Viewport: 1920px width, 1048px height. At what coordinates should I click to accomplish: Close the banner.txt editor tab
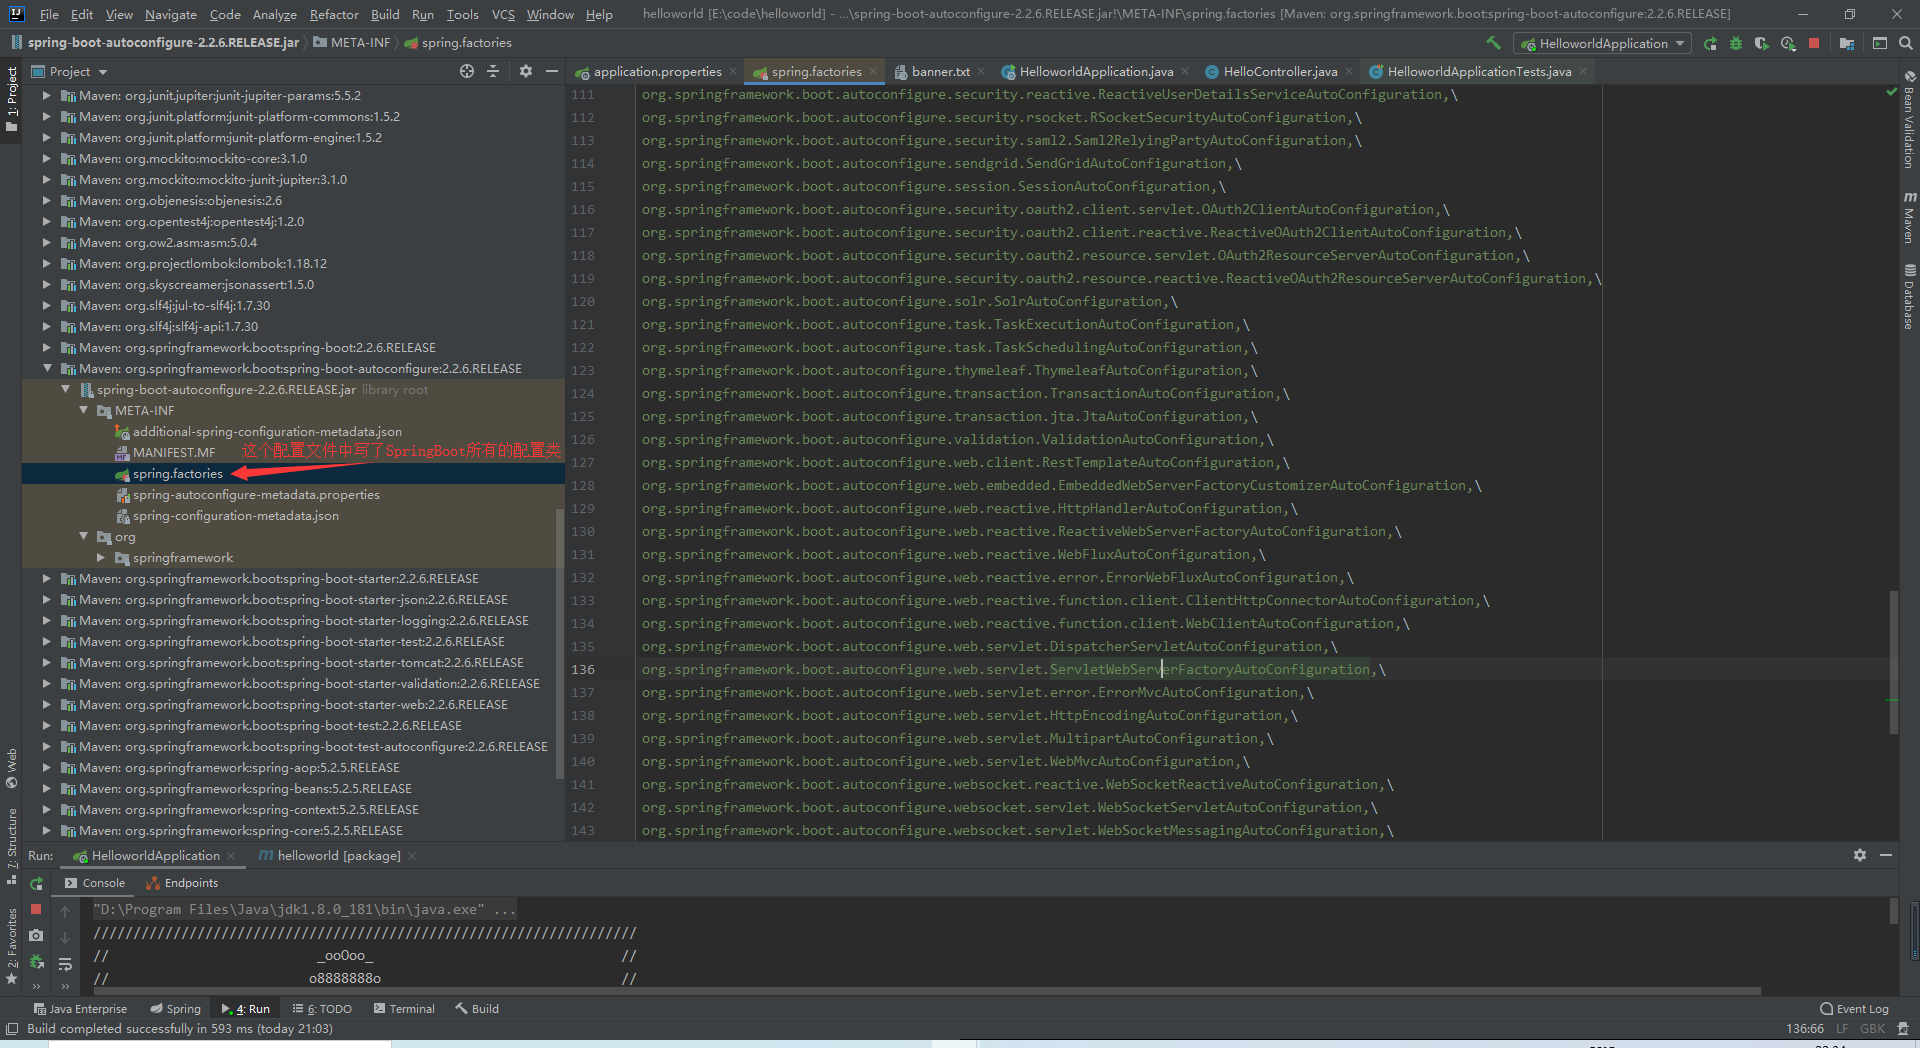[980, 71]
